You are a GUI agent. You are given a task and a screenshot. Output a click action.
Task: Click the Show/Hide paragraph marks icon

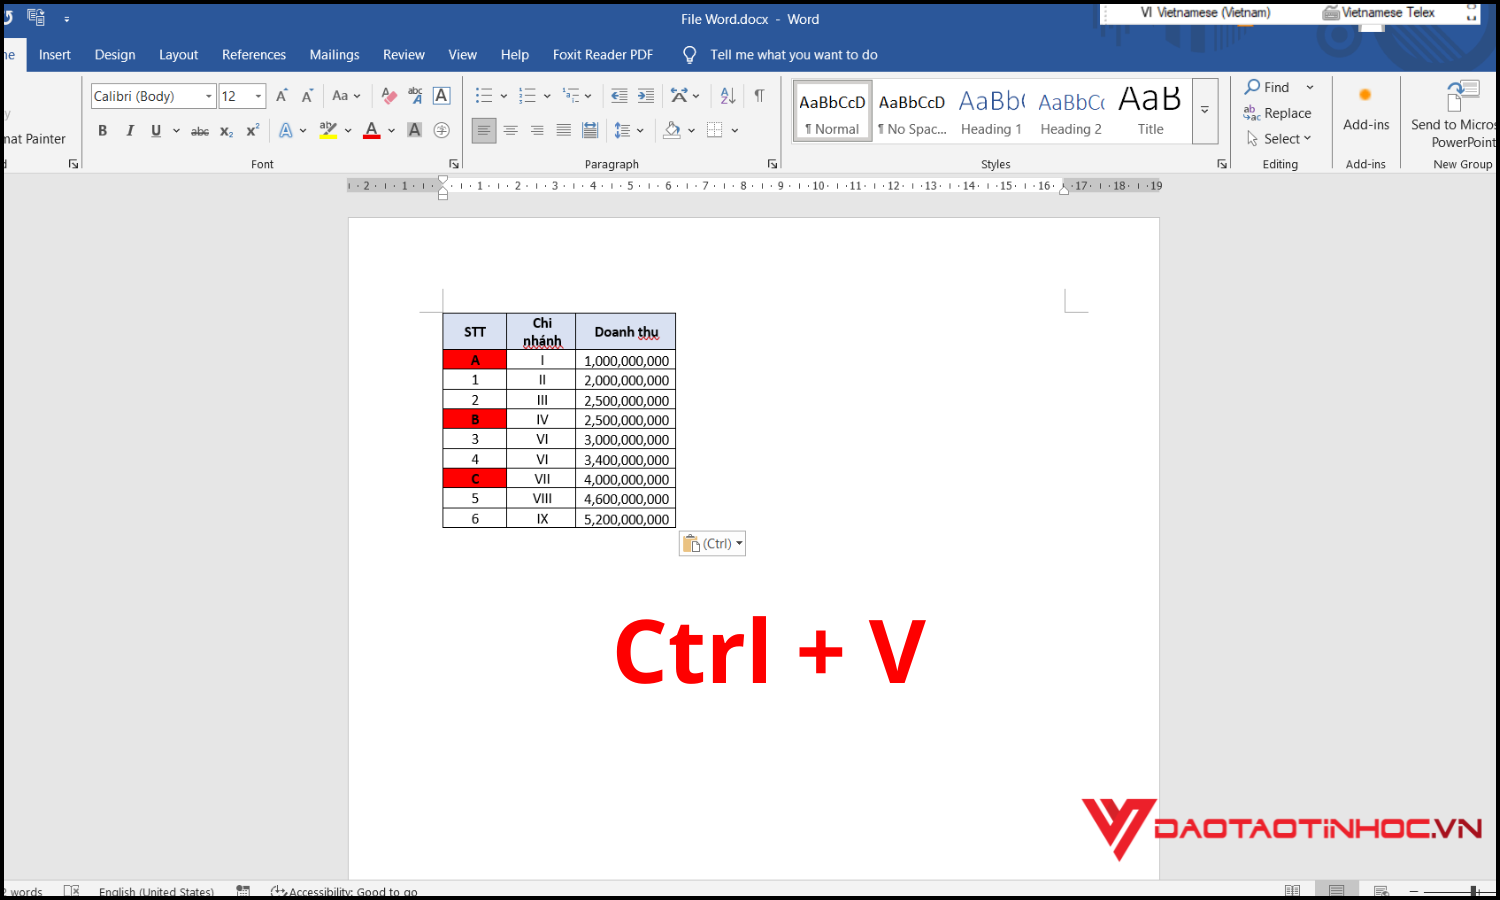pos(759,96)
